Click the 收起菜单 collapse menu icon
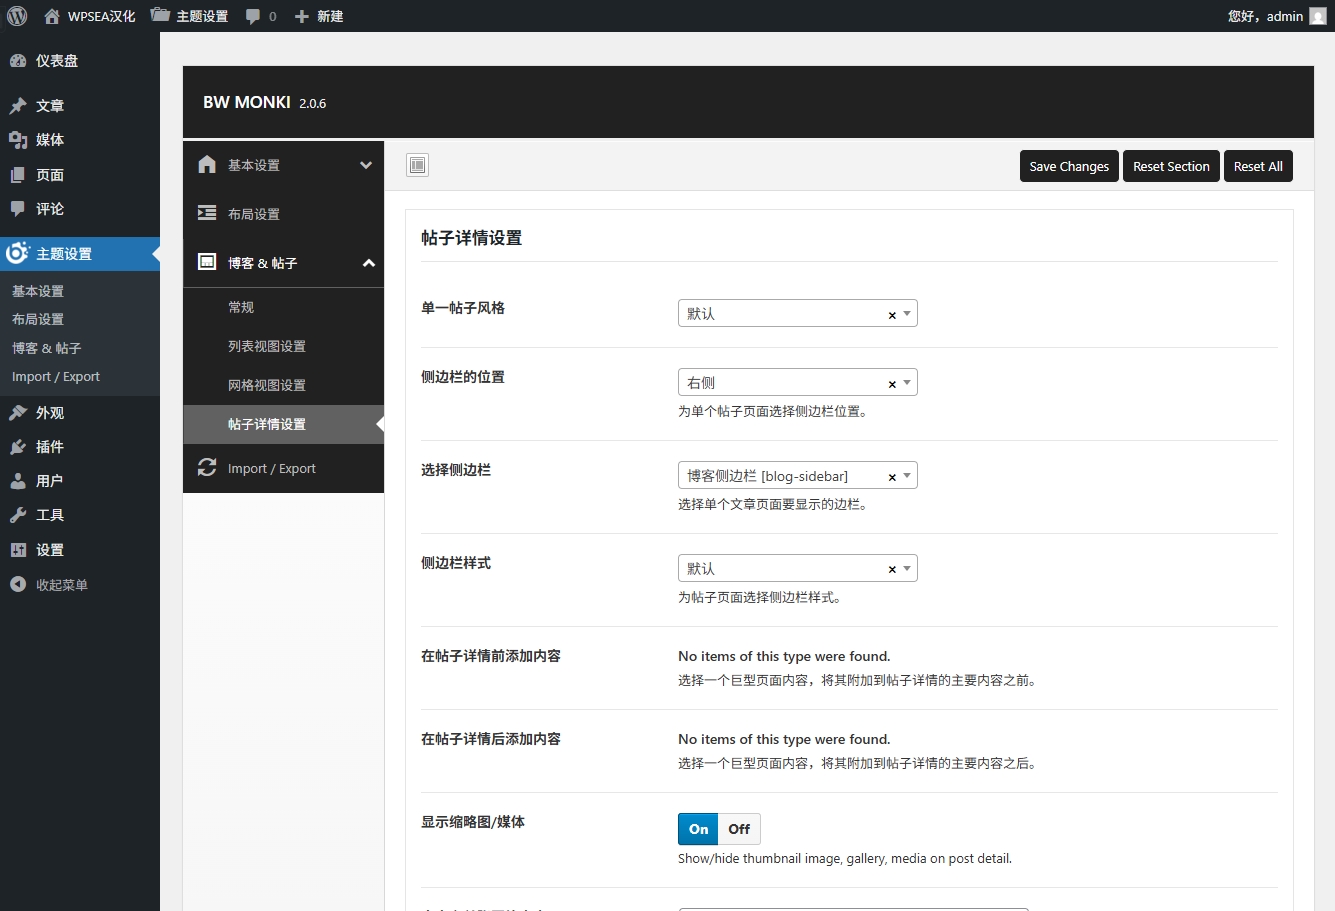Image resolution: width=1335 pixels, height=911 pixels. [x=18, y=585]
